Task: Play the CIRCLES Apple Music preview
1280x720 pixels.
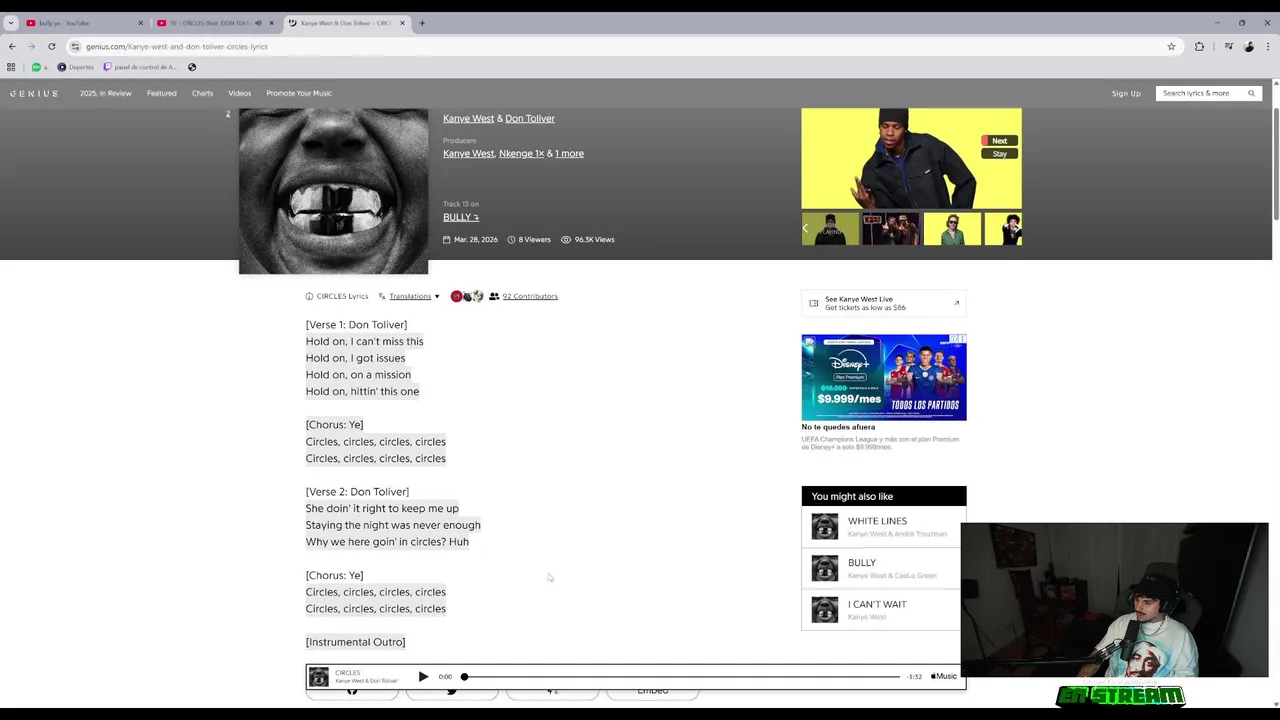Action: [423, 677]
